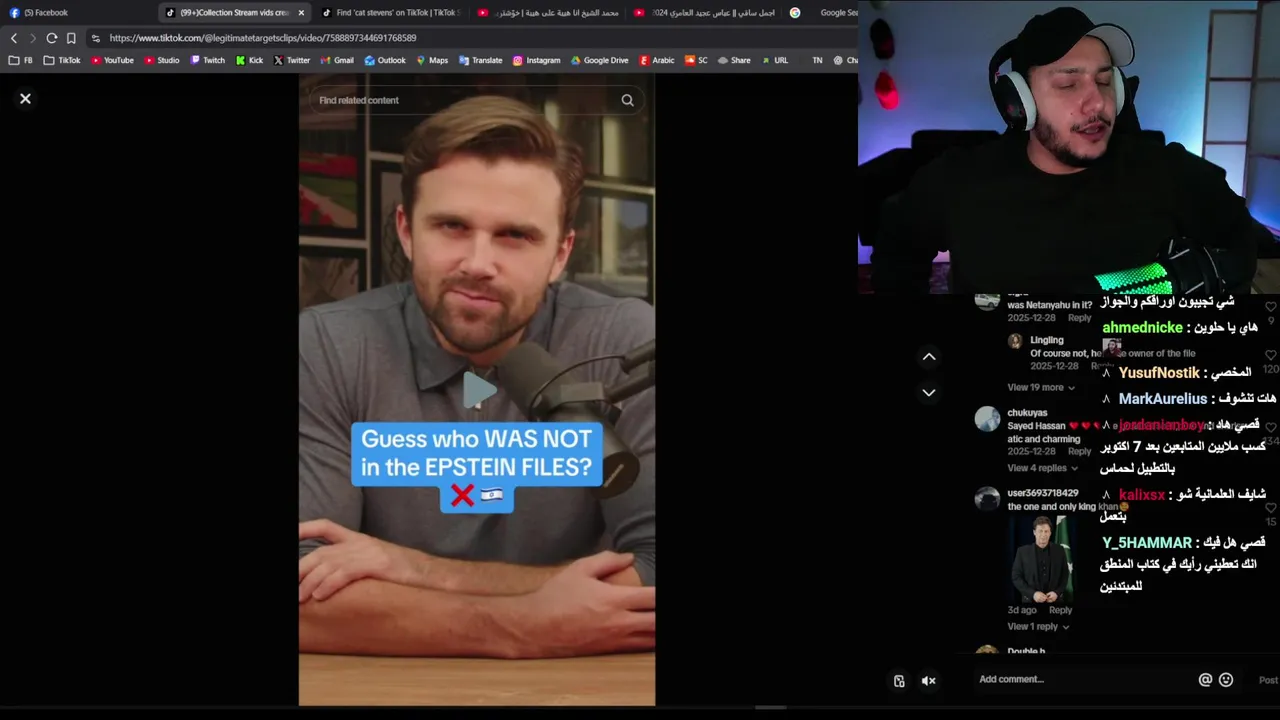Reply to chukuyas's comment
Image resolution: width=1280 pixels, height=720 pixels.
click(1079, 451)
